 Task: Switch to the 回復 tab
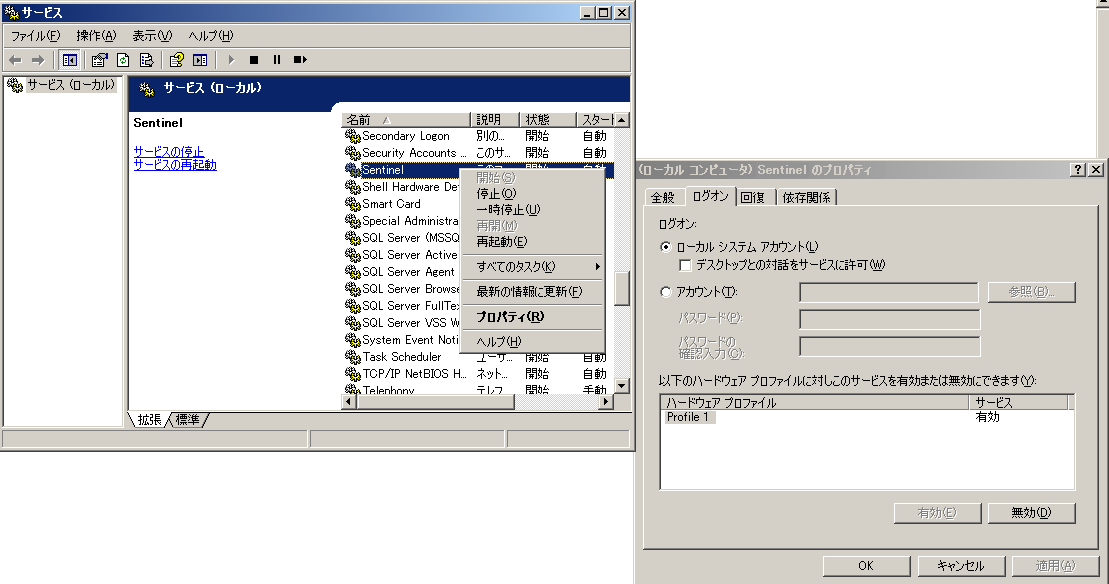click(x=753, y=197)
